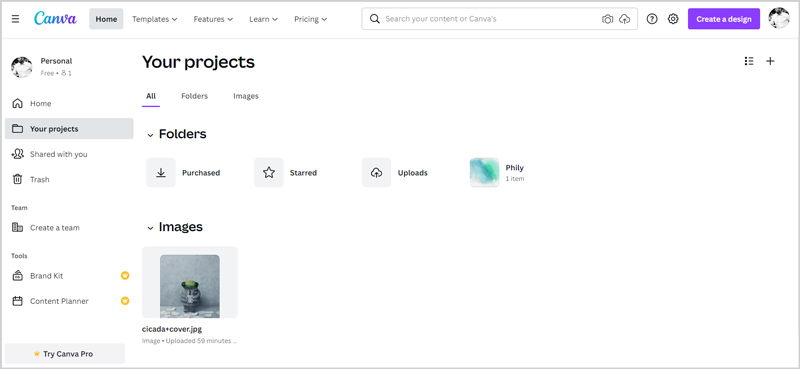Click the Create a design button

tap(723, 19)
